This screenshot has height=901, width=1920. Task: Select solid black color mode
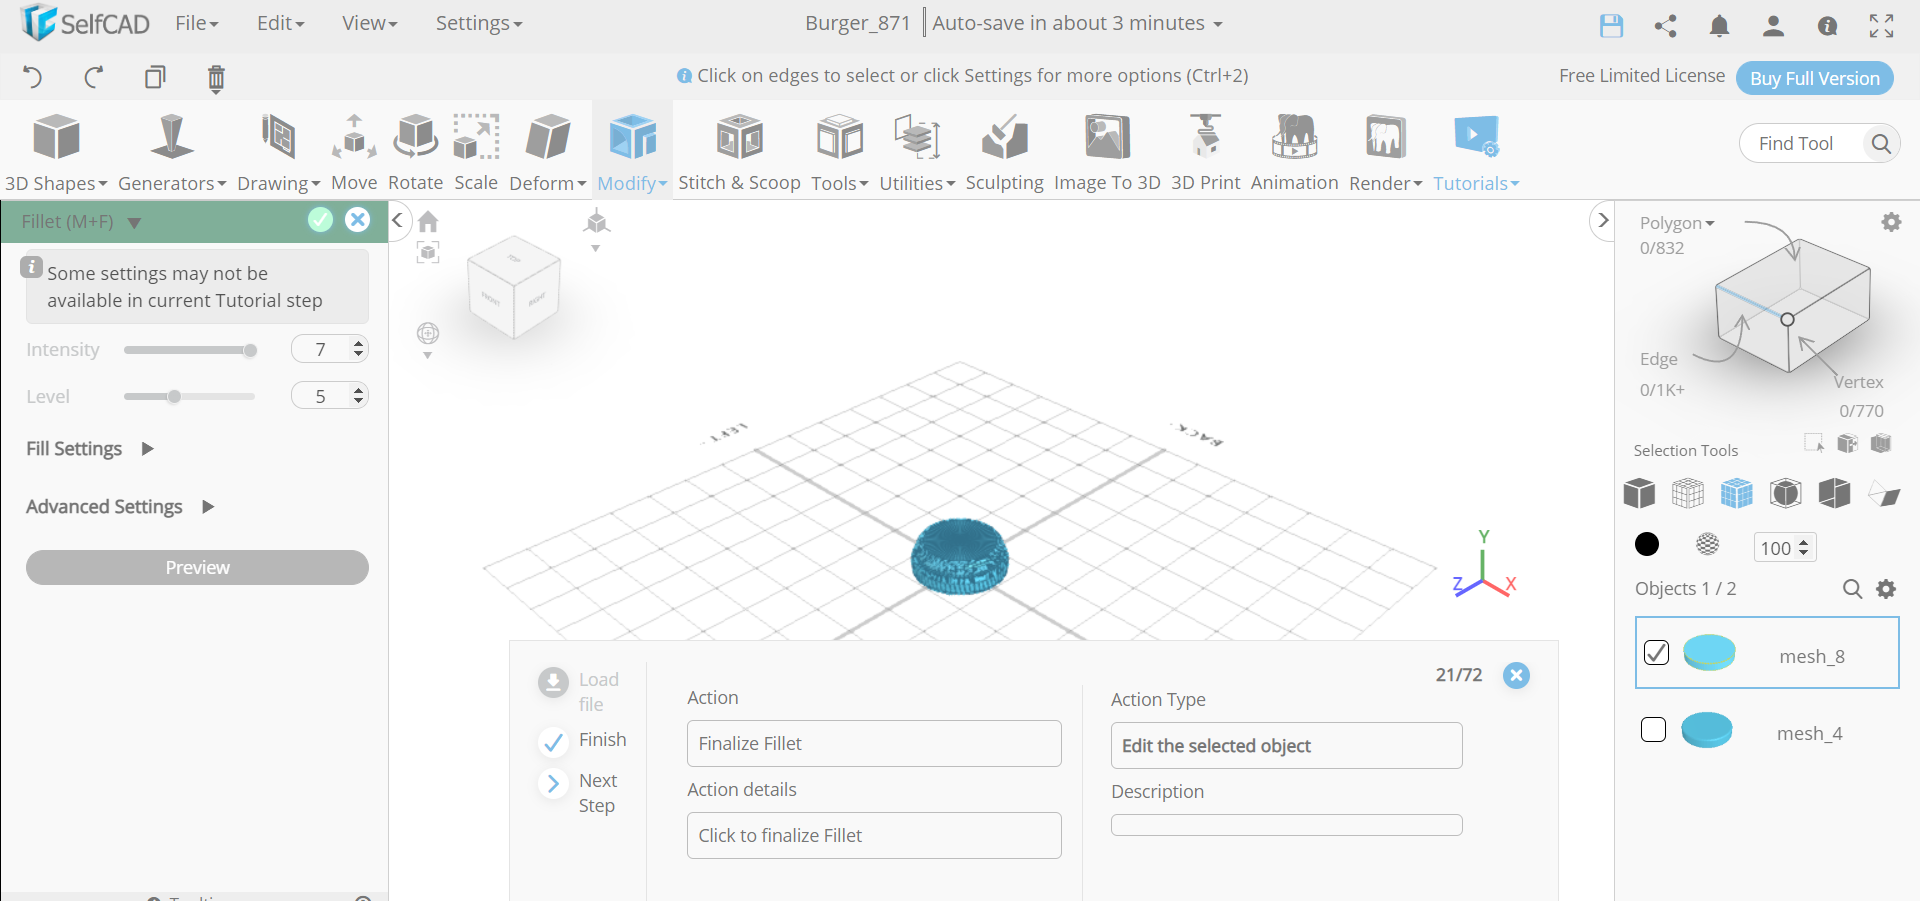pyautogui.click(x=1647, y=544)
